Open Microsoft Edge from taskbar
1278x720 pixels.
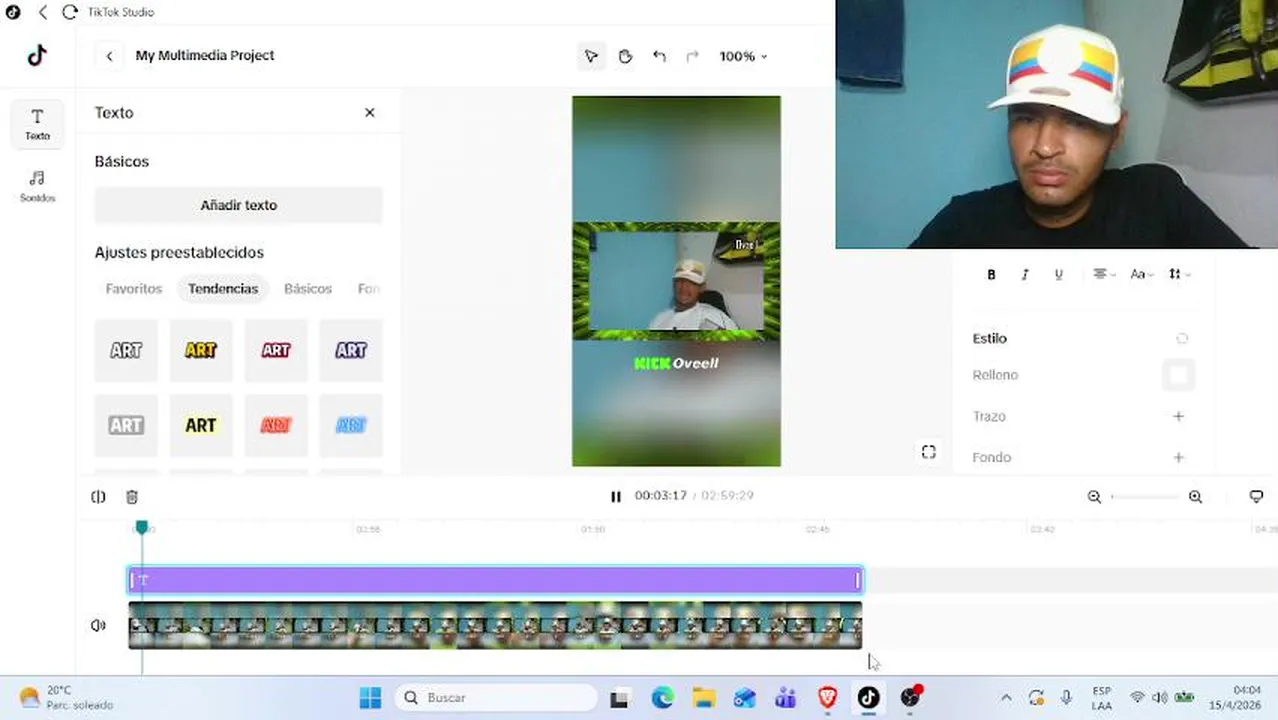tap(662, 698)
